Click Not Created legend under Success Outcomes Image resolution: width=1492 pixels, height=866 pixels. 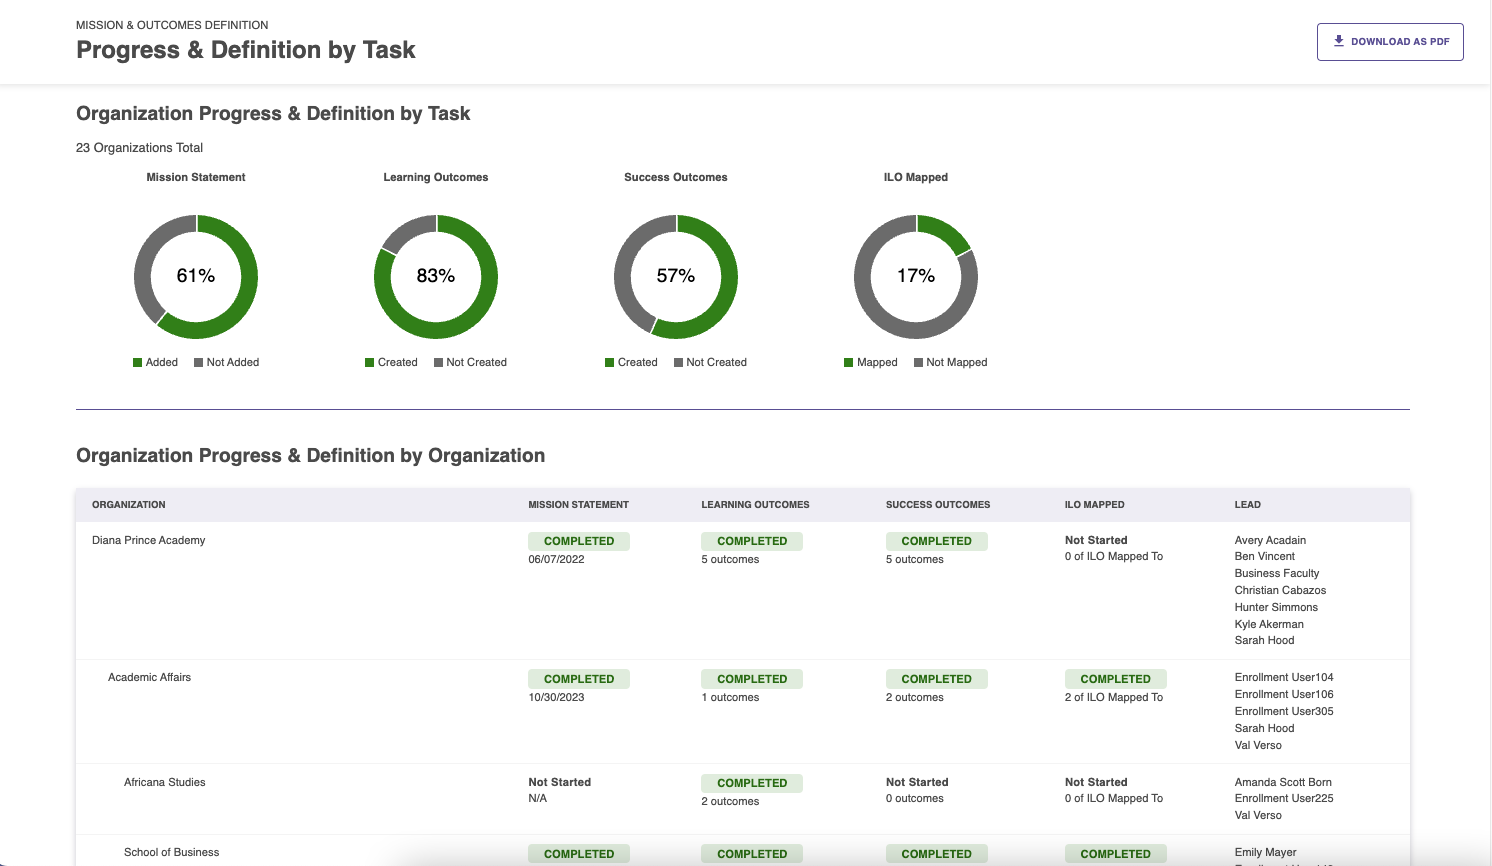click(x=710, y=363)
